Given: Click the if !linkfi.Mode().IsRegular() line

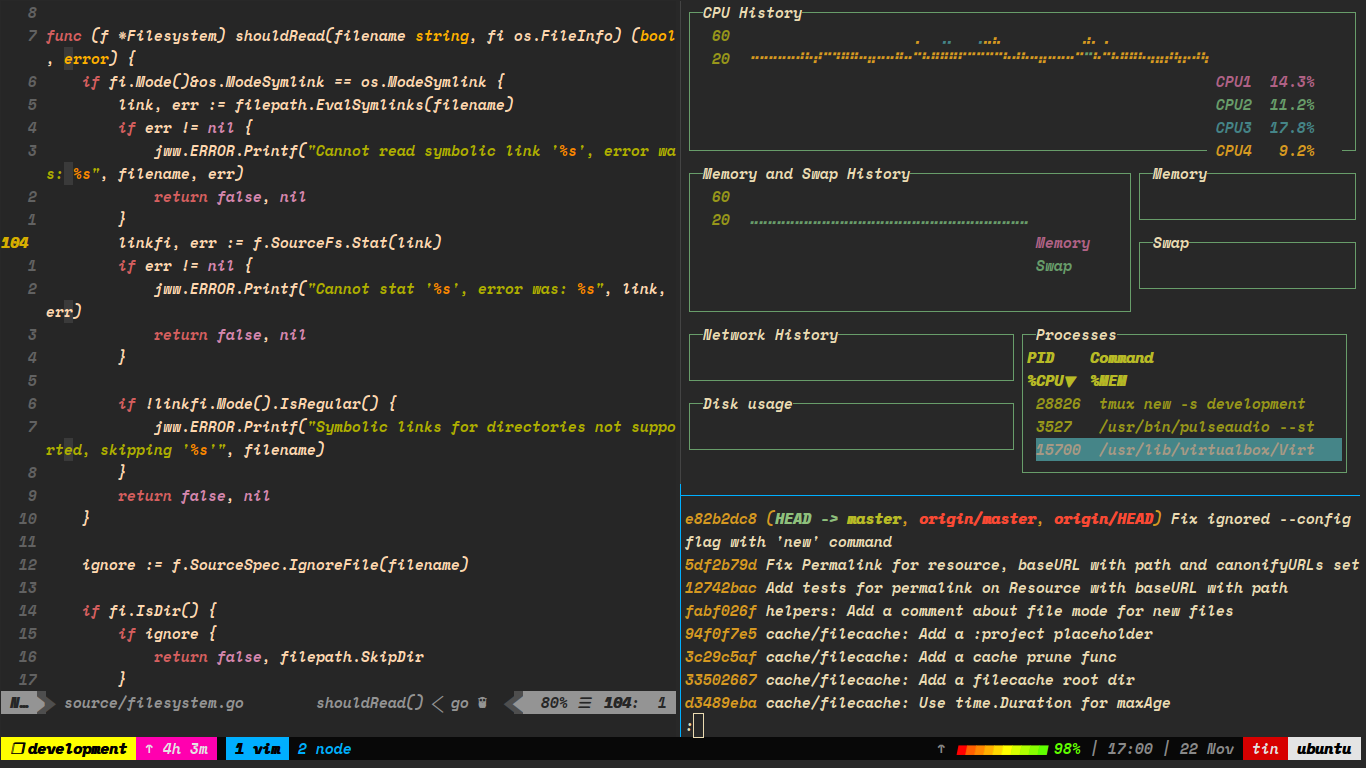Looking at the screenshot, I should [257, 404].
